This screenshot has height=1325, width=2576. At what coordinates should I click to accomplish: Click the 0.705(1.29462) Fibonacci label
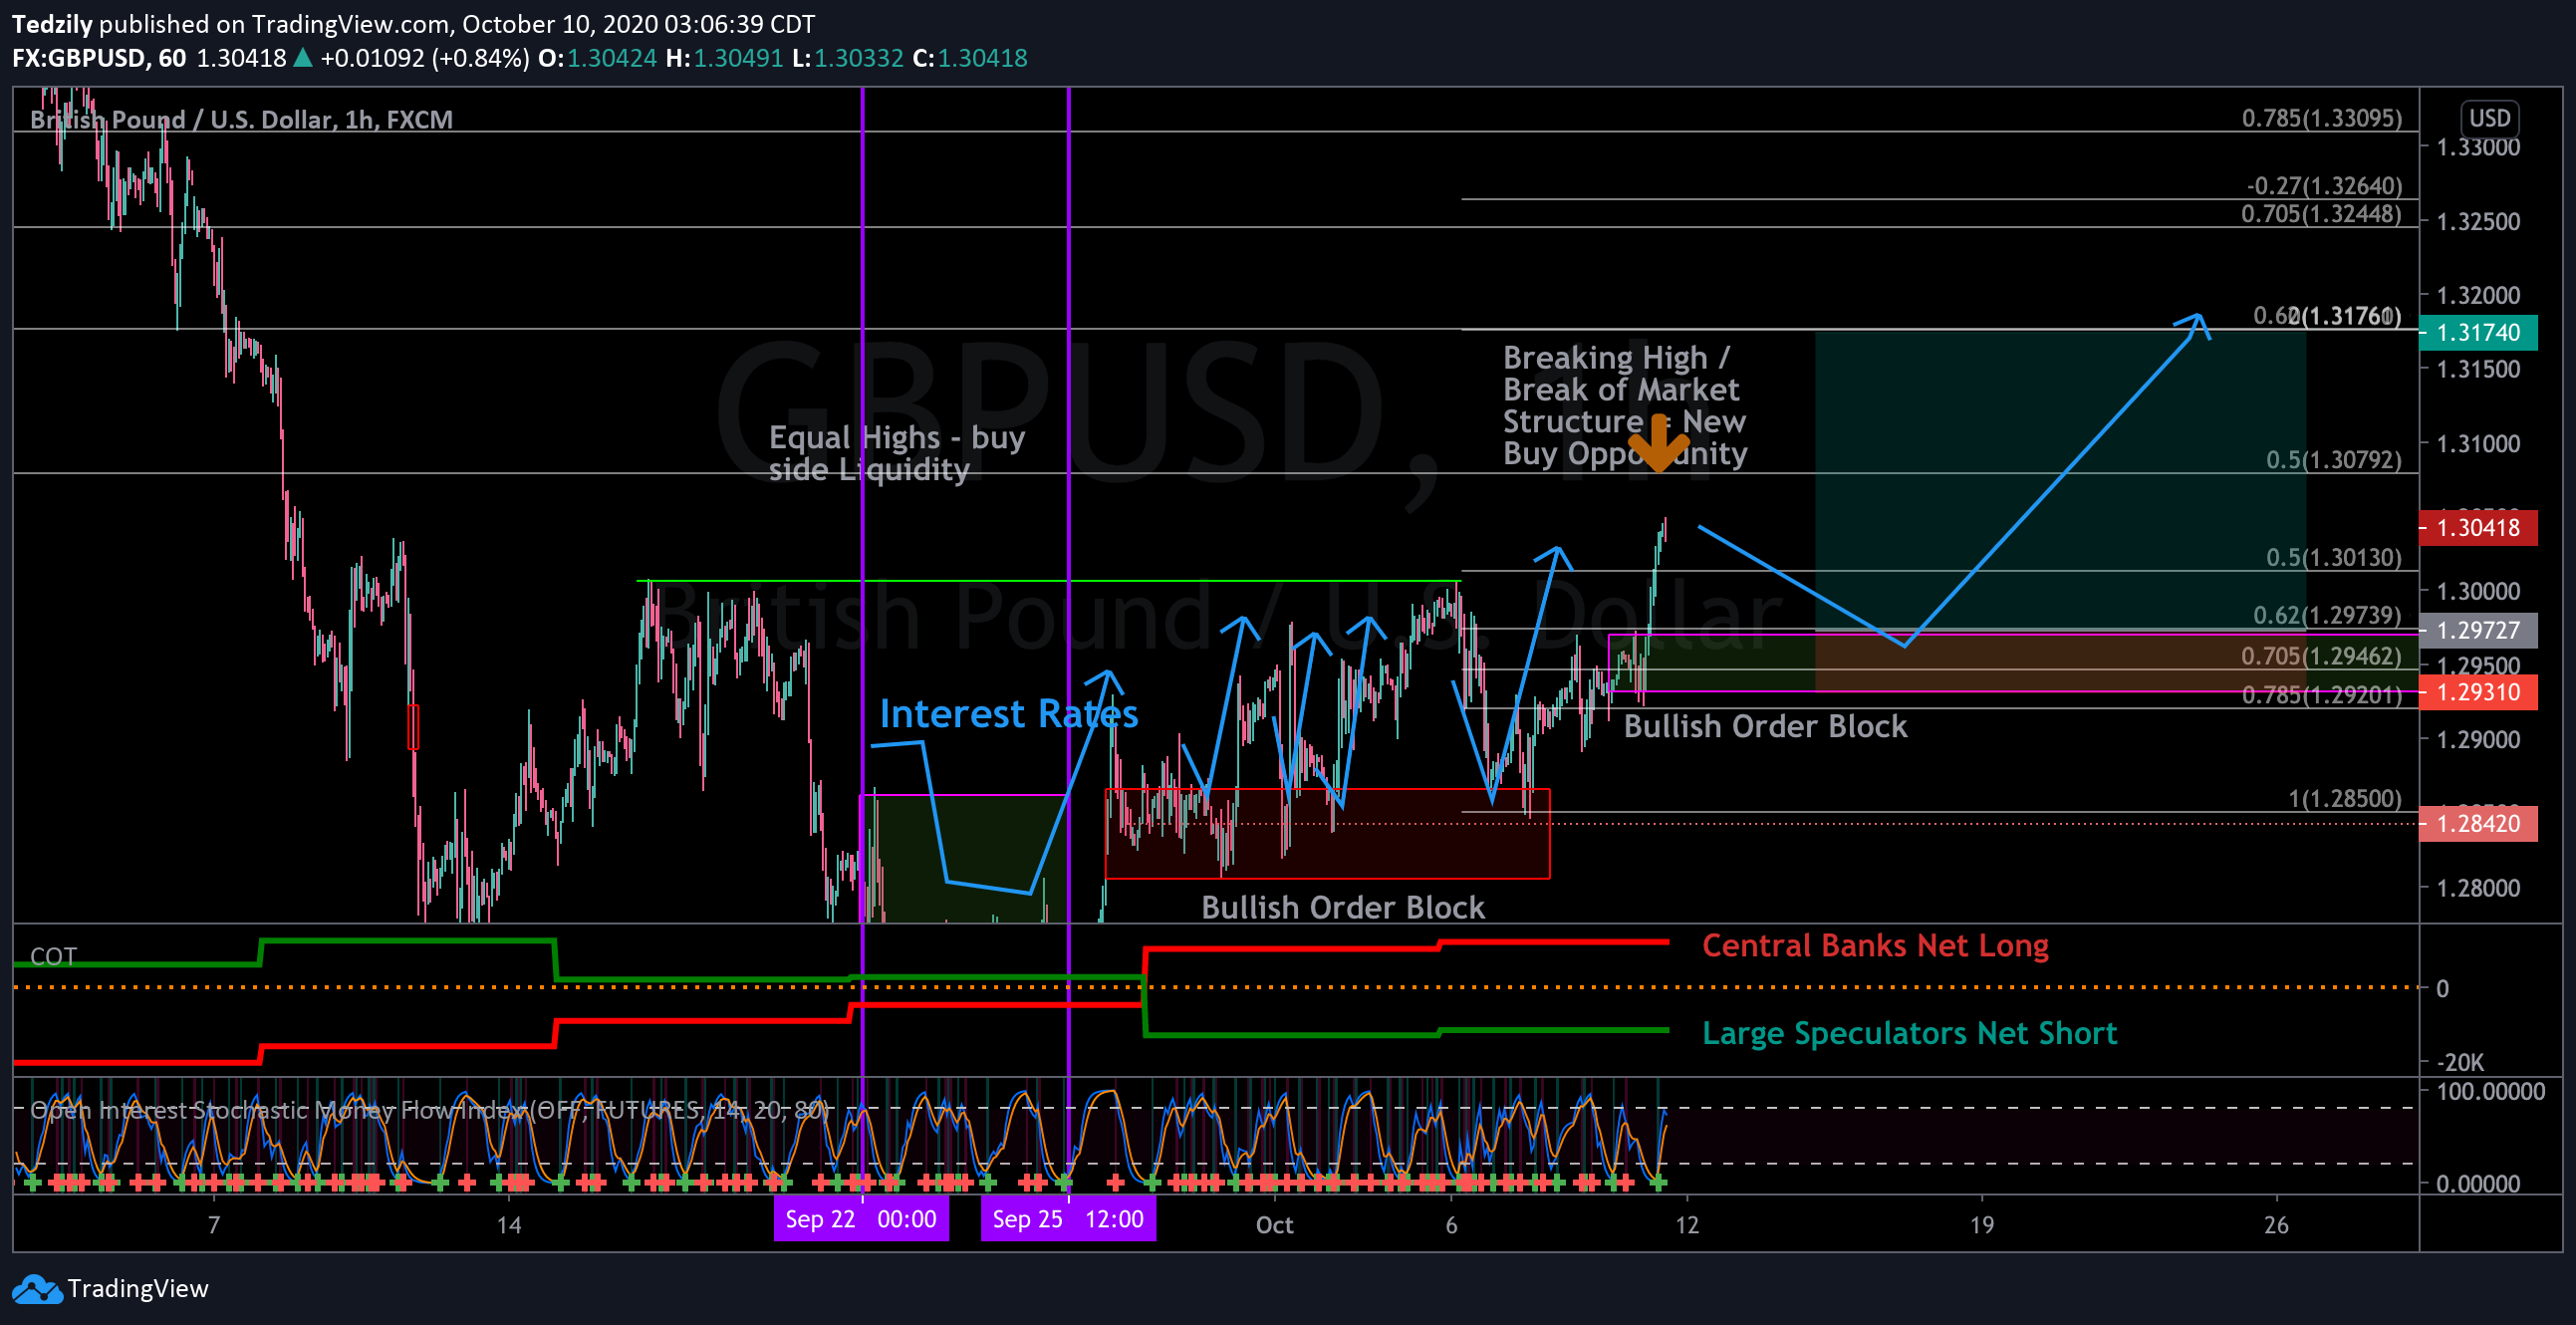2321,656
